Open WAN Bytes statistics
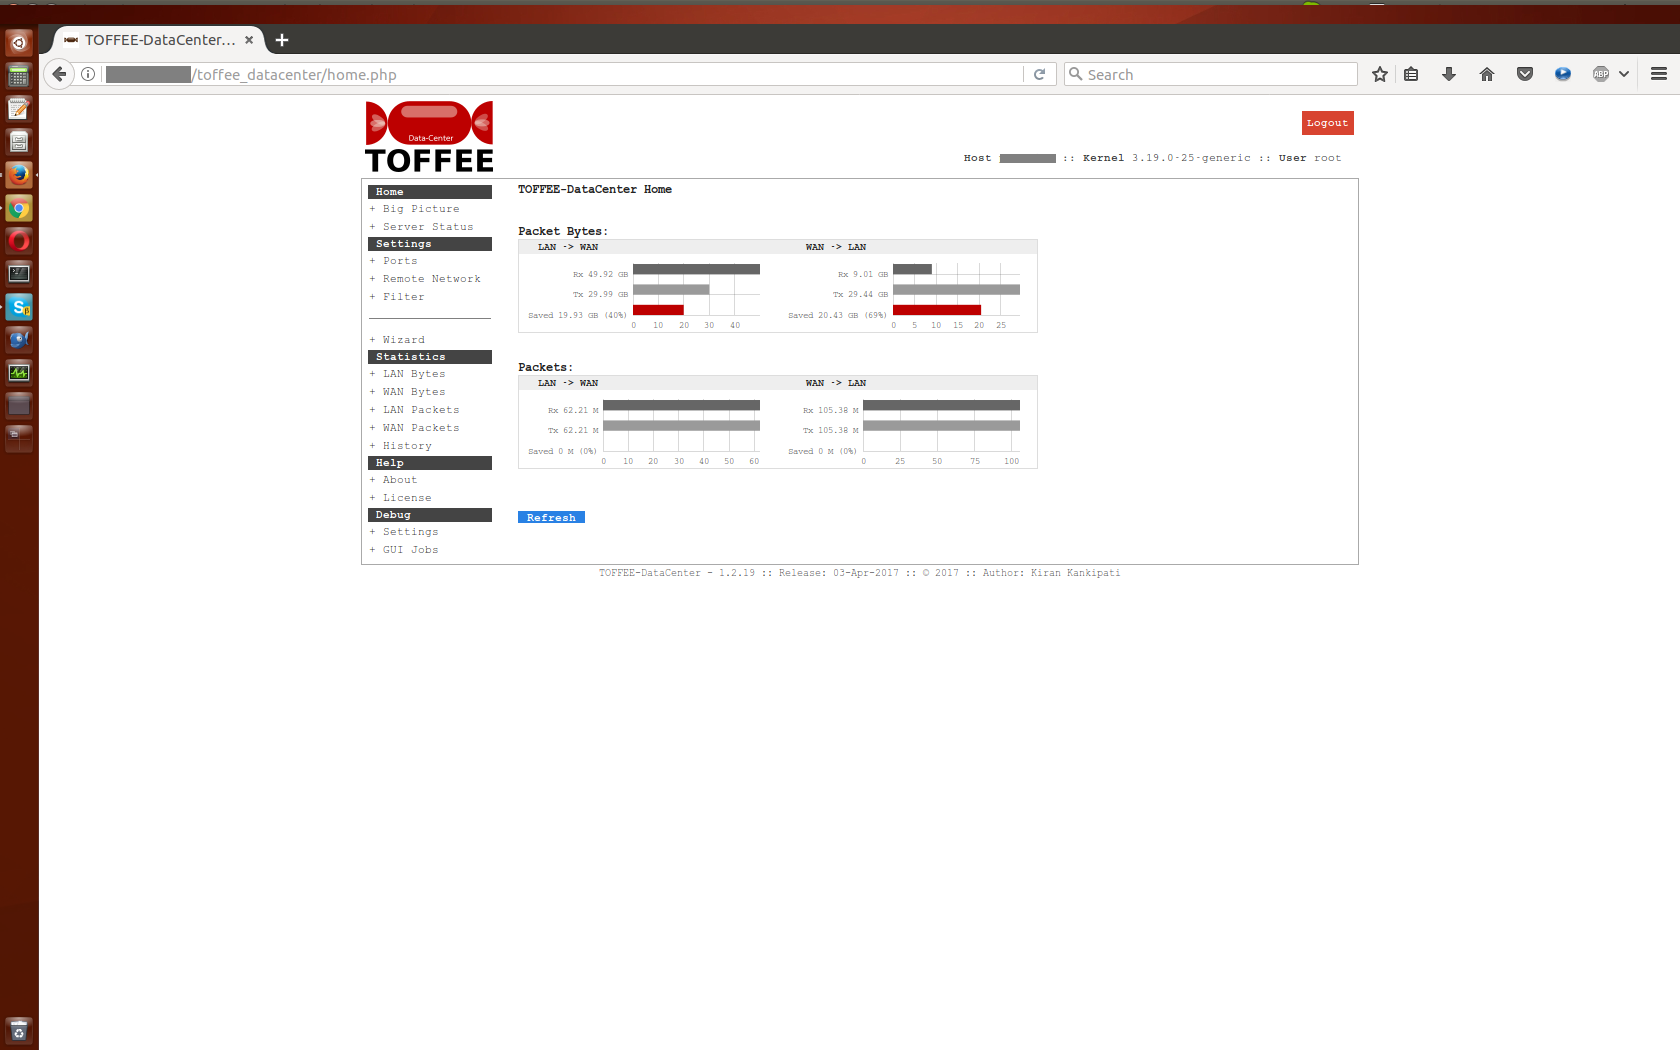This screenshot has width=1680, height=1050. [x=414, y=392]
